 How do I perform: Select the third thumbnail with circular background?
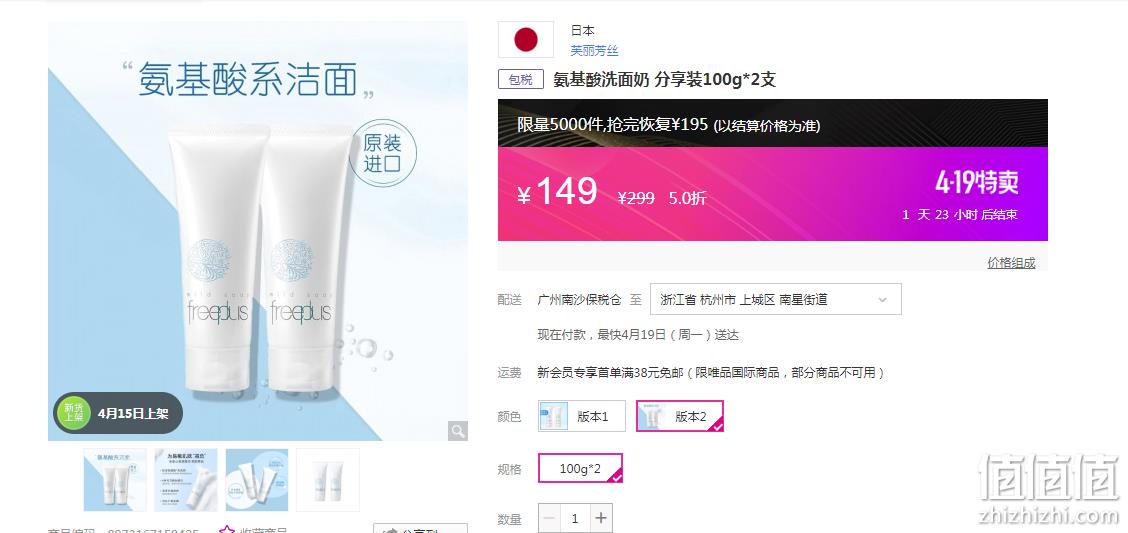point(257,480)
